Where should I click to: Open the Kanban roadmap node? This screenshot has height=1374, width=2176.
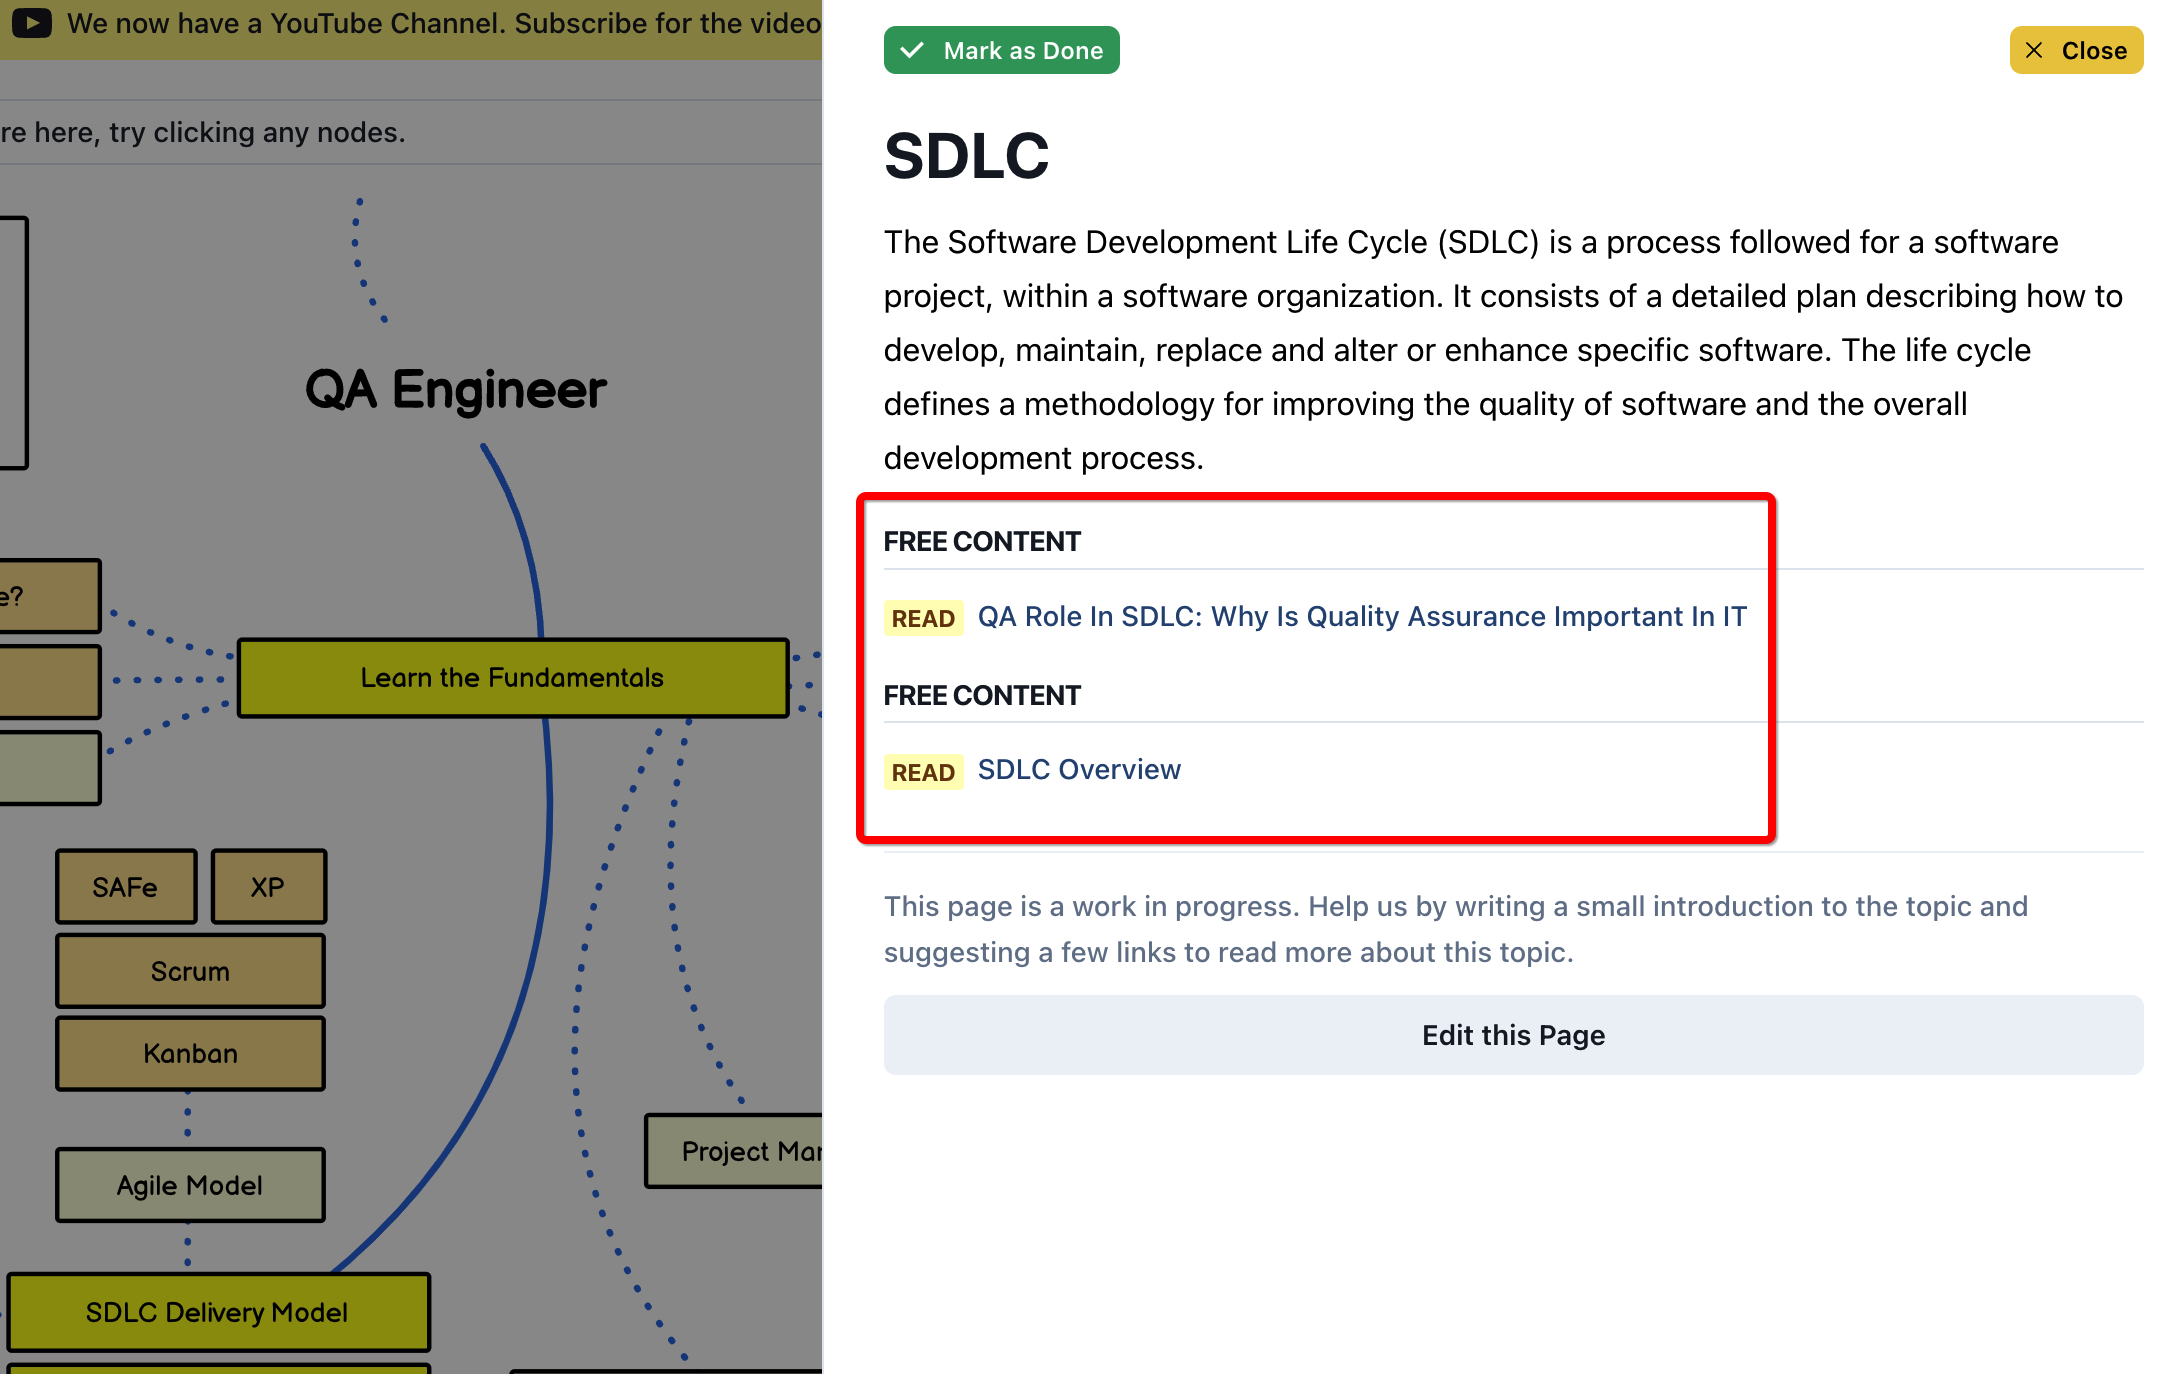click(x=190, y=1054)
